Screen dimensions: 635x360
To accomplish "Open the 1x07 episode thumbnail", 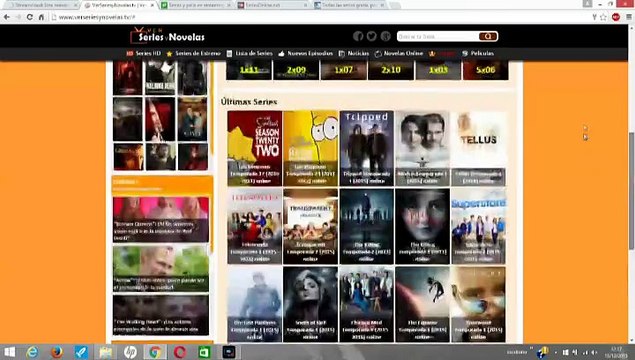I will pyautogui.click(x=343, y=70).
